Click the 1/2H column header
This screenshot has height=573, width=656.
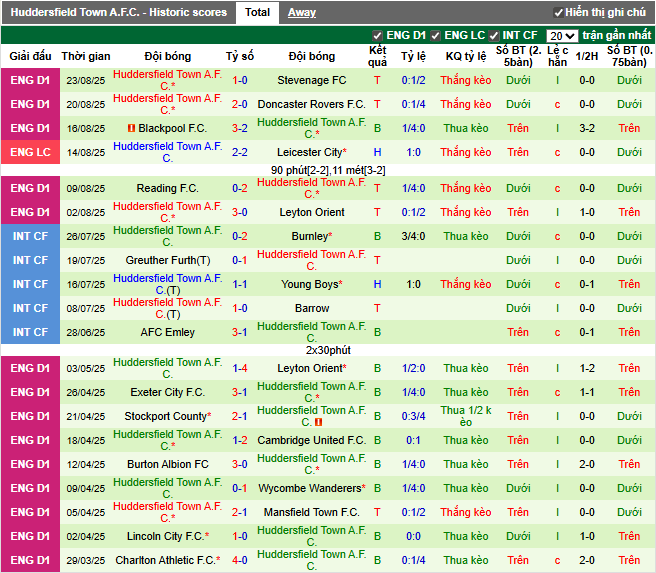587,56
